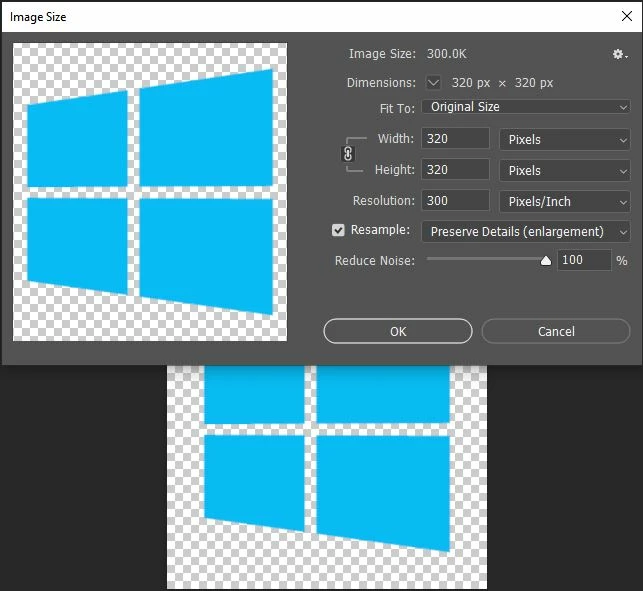Click the Resample label
643x591 pixels.
point(381,230)
